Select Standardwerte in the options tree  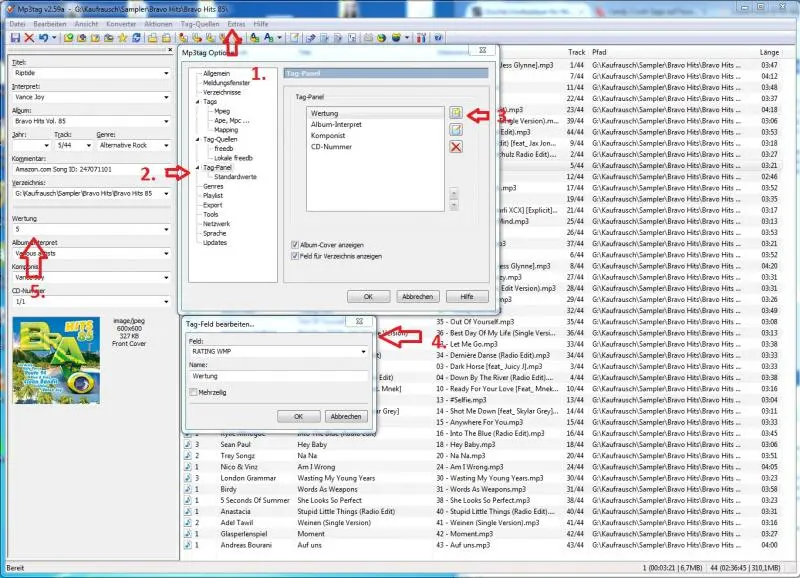tap(234, 176)
